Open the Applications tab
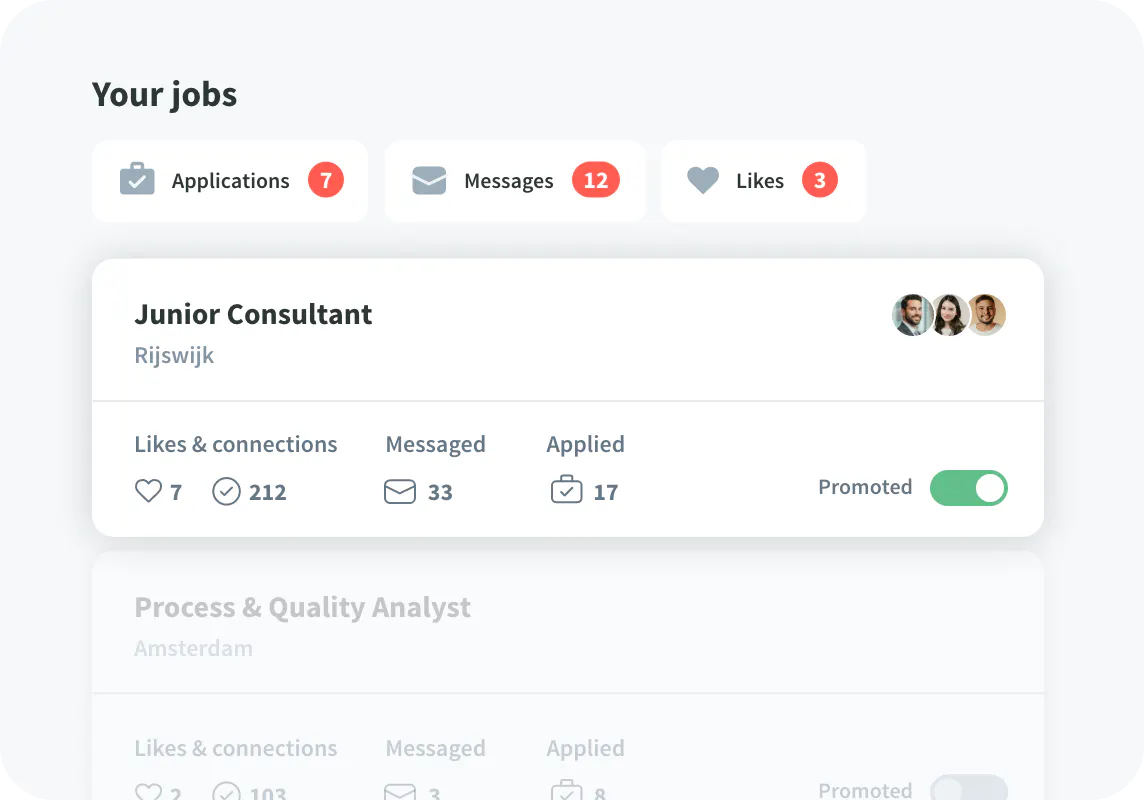Image resolution: width=1144 pixels, height=800 pixels. coord(230,181)
